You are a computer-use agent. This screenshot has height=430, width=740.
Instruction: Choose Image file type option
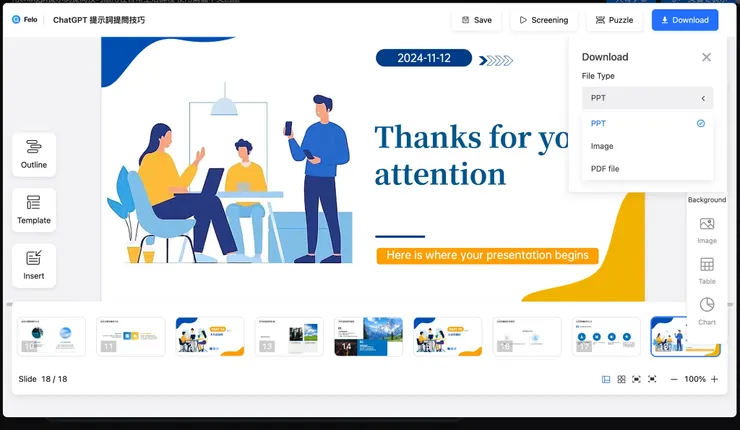(x=648, y=146)
